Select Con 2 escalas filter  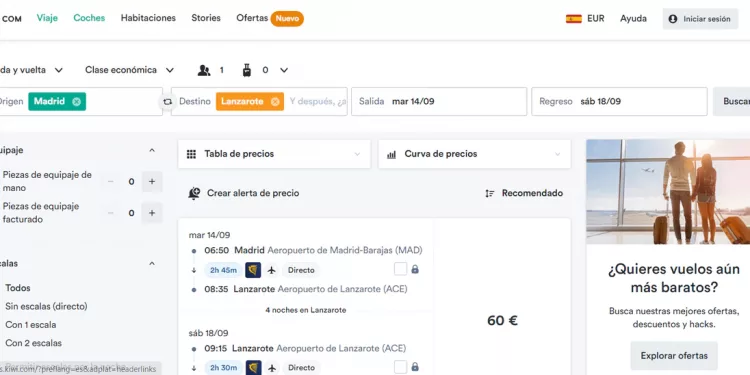point(33,343)
